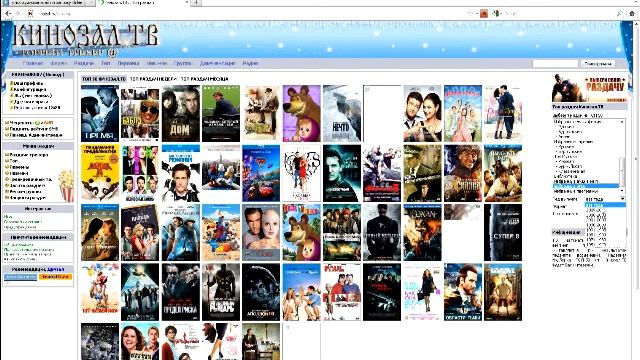Open Персоны in site navigation

click(128, 63)
